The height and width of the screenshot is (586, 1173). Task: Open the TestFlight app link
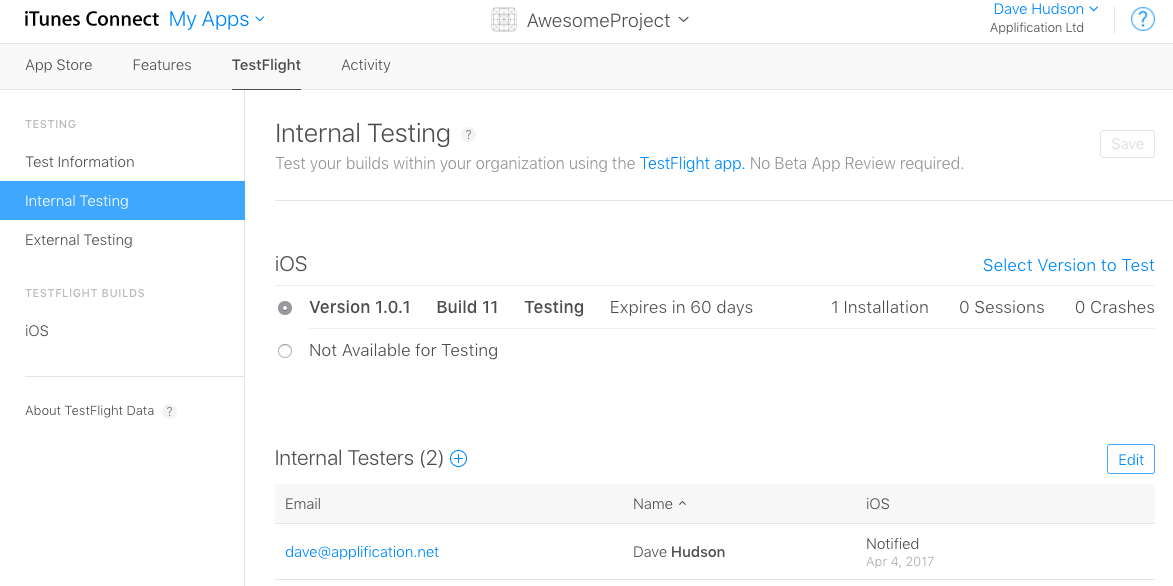coord(691,163)
